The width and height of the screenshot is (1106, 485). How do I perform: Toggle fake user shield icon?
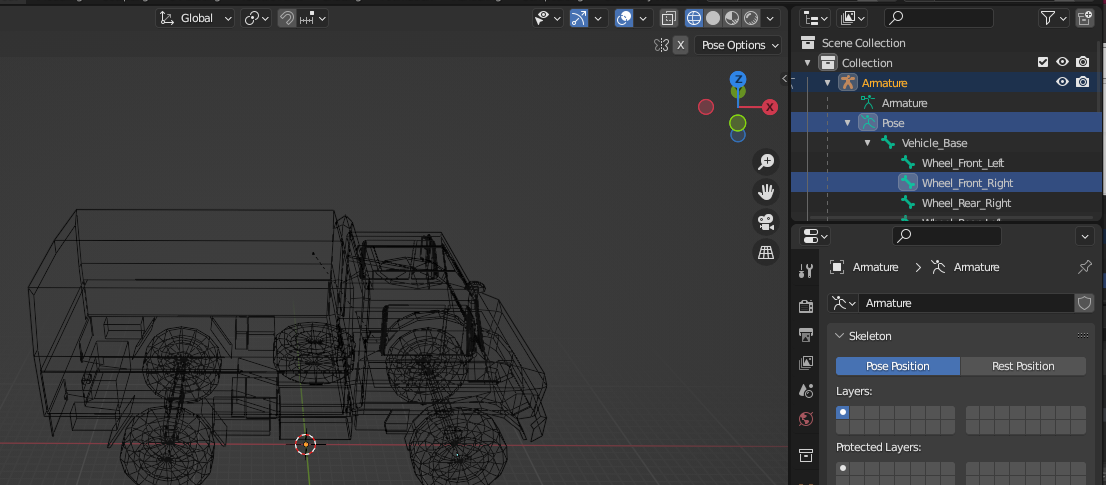pyautogui.click(x=1084, y=303)
